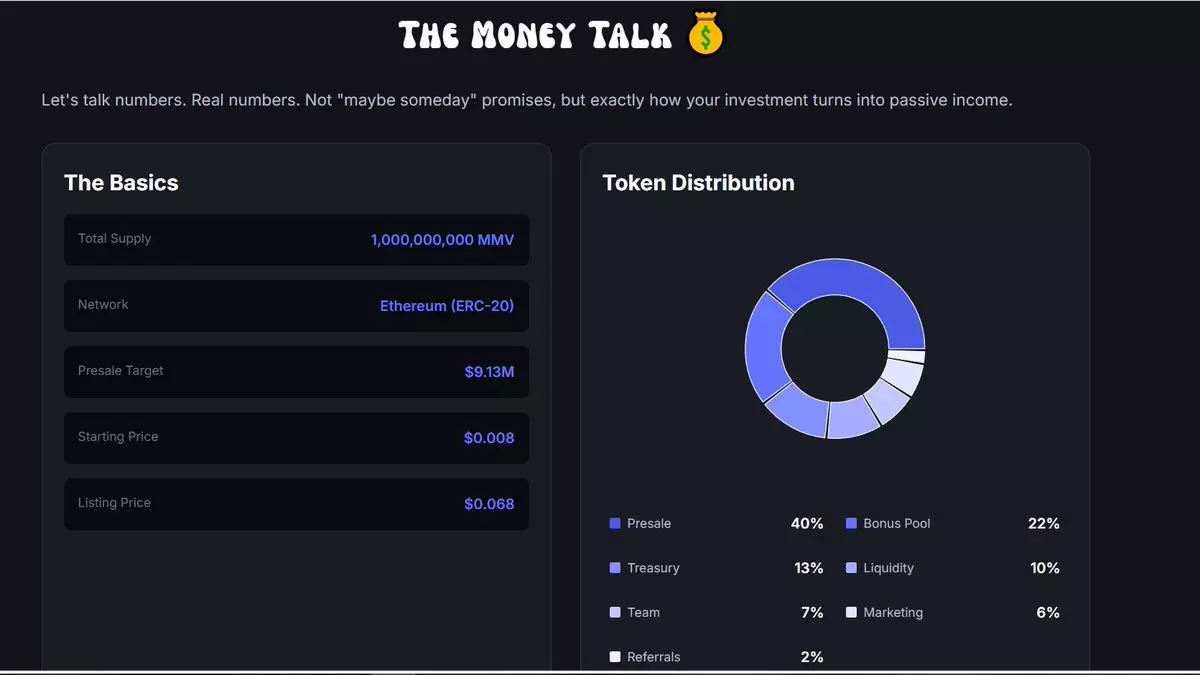Click the Listing Price row
The height and width of the screenshot is (675, 1200).
pyautogui.click(x=296, y=504)
